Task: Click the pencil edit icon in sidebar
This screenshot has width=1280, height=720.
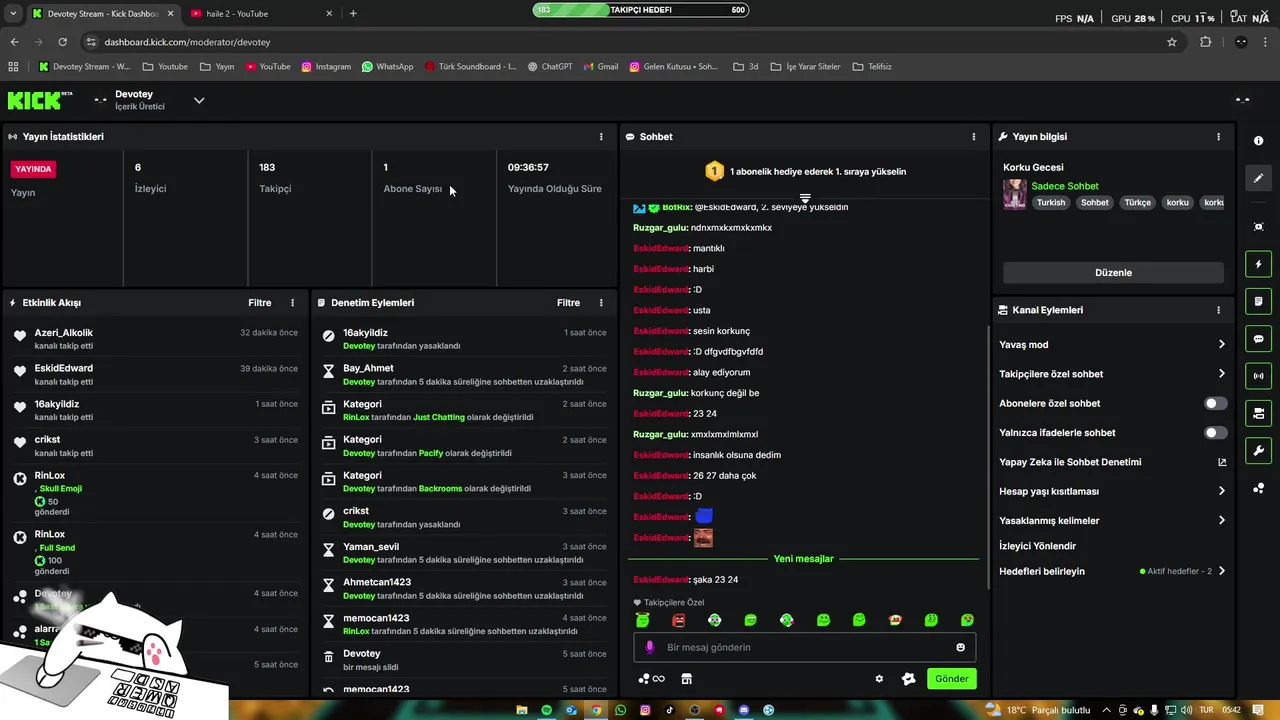Action: (x=1258, y=178)
